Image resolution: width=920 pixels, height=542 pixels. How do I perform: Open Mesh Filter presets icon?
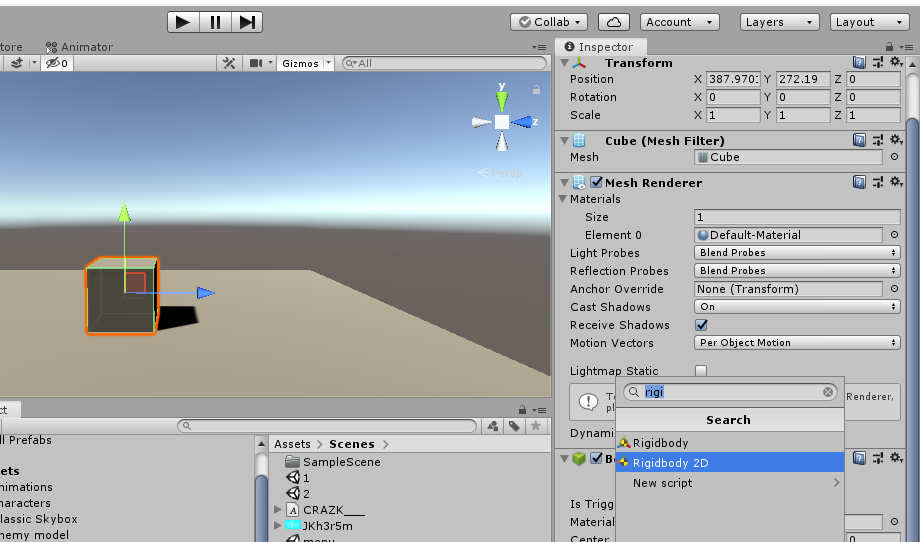click(x=878, y=140)
